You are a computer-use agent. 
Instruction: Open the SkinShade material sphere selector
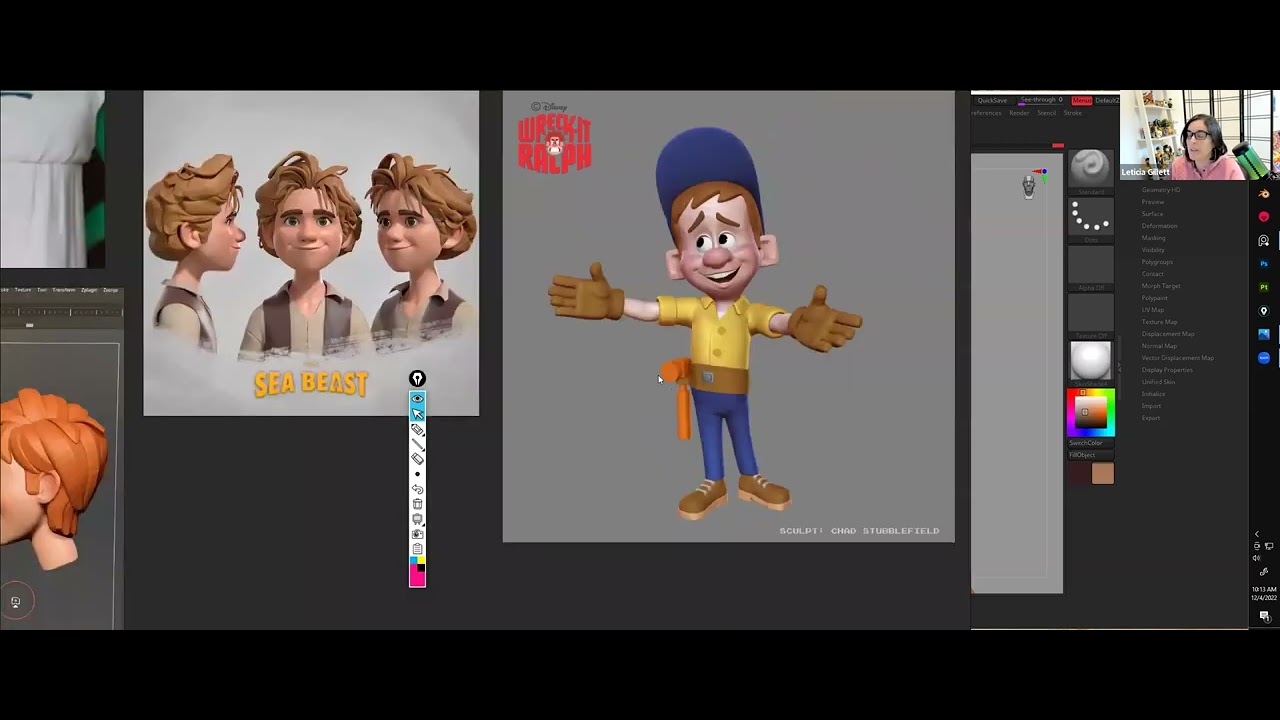point(1091,360)
